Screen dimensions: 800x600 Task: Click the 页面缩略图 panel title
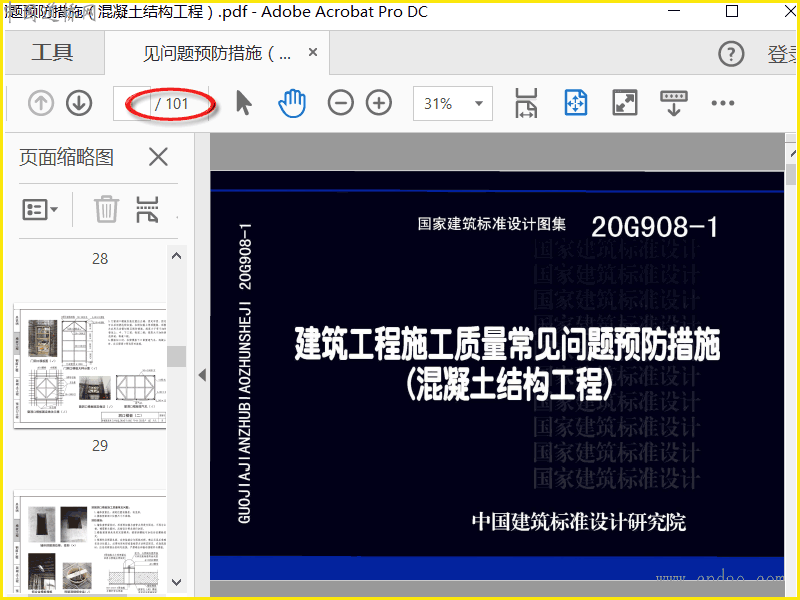point(66,157)
